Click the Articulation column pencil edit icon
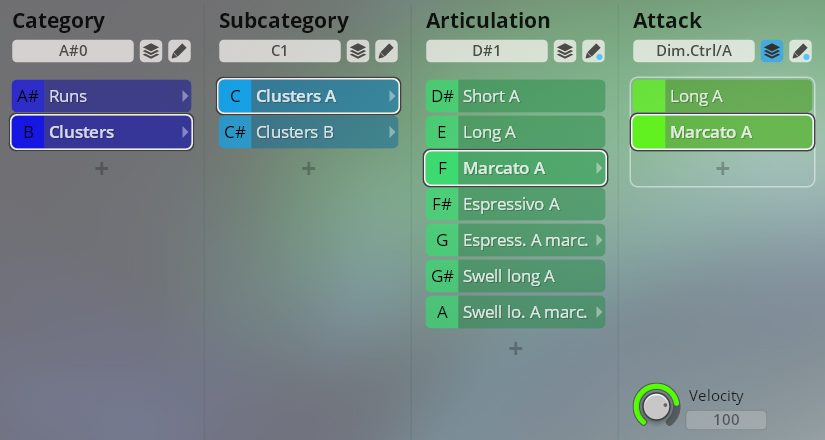This screenshot has width=825, height=440. coord(593,51)
